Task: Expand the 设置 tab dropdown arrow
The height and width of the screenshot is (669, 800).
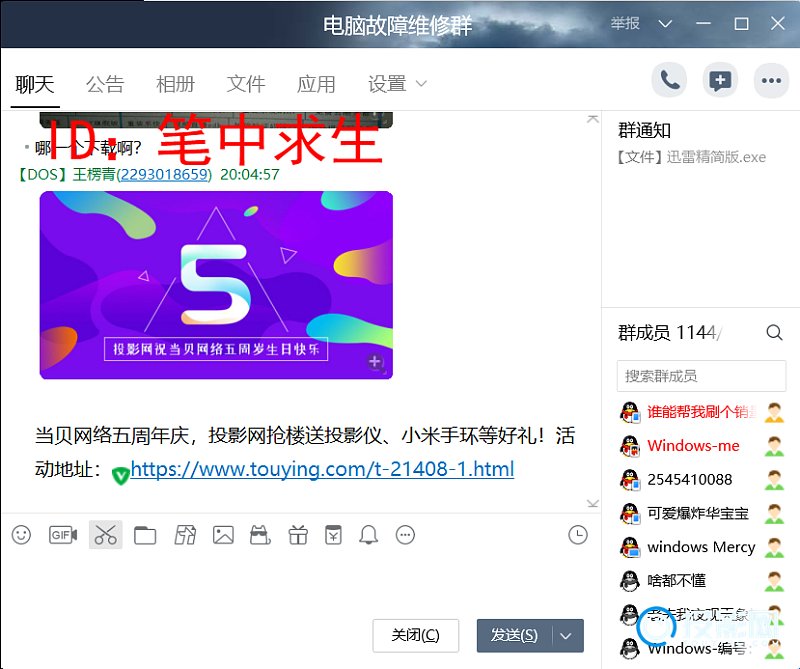Action: [x=421, y=84]
